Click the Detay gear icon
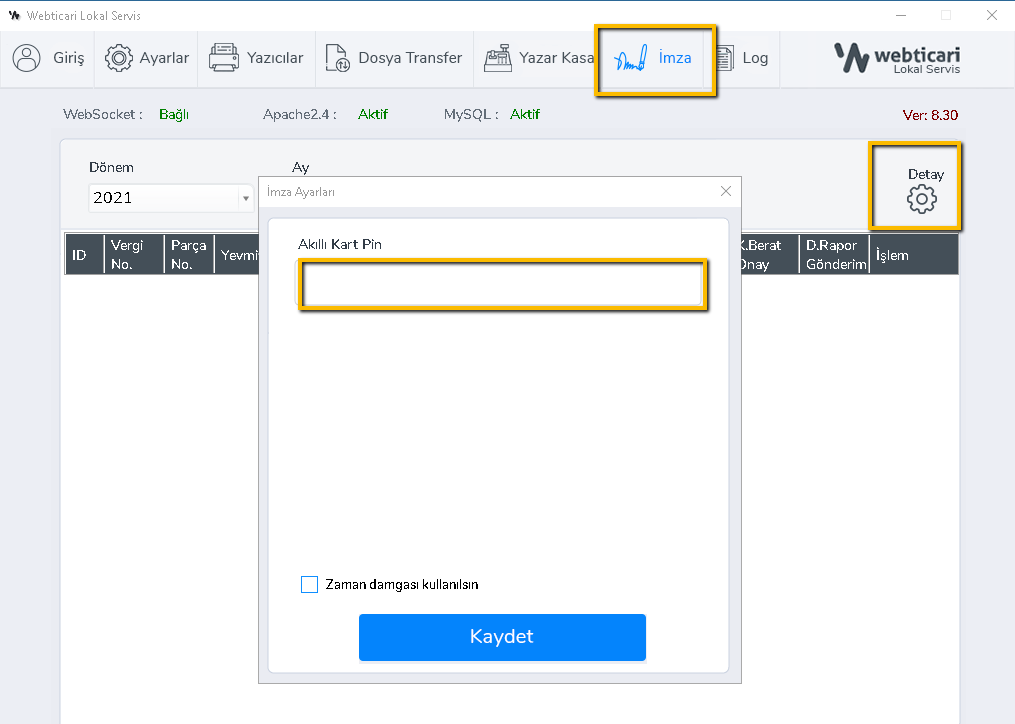Viewport: 1015px width, 724px height. point(921,200)
